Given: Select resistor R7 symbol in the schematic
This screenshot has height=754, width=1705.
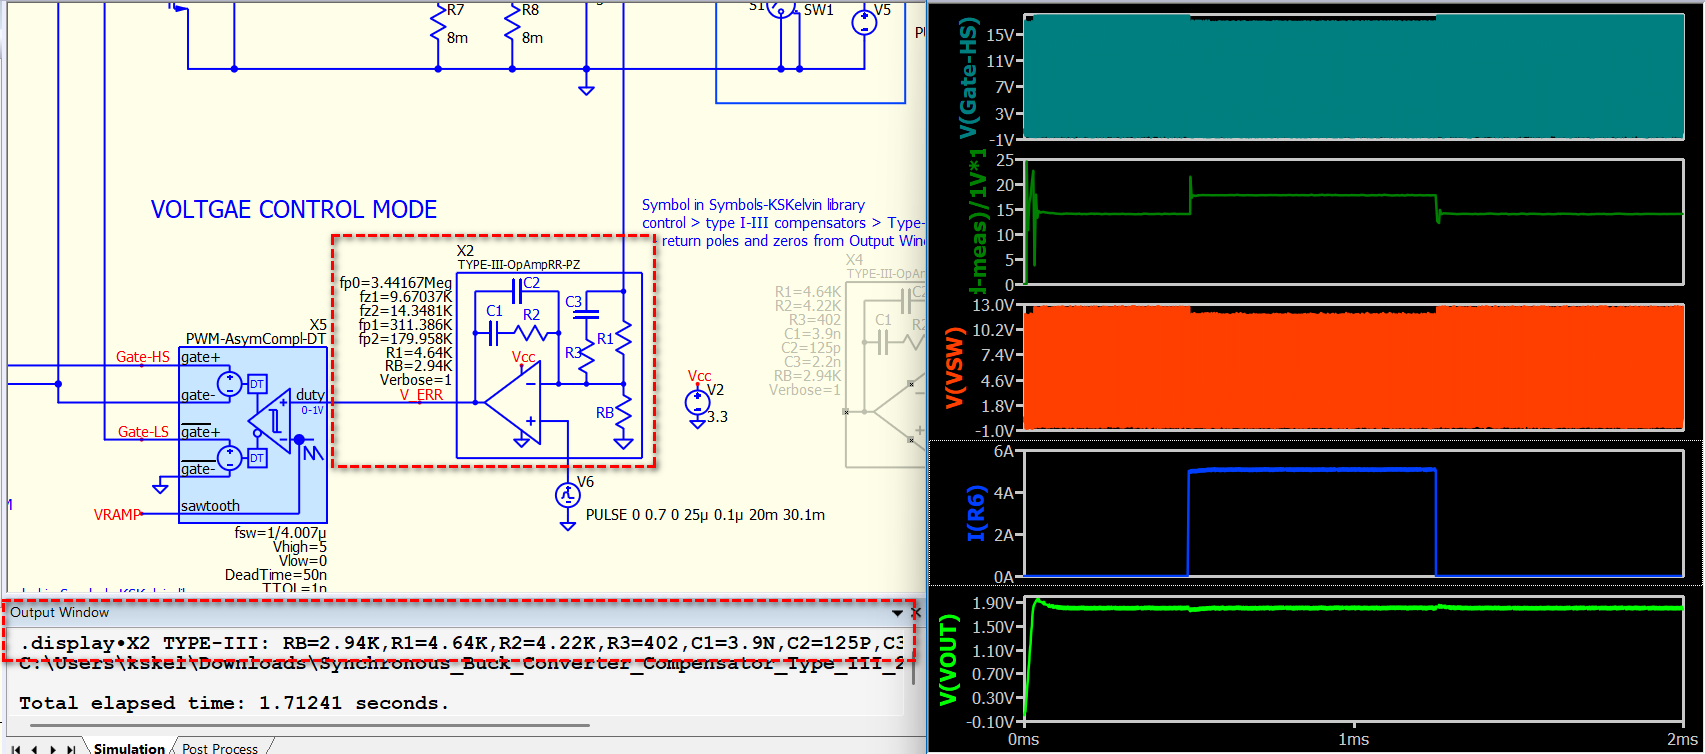Looking at the screenshot, I should pyautogui.click(x=438, y=24).
